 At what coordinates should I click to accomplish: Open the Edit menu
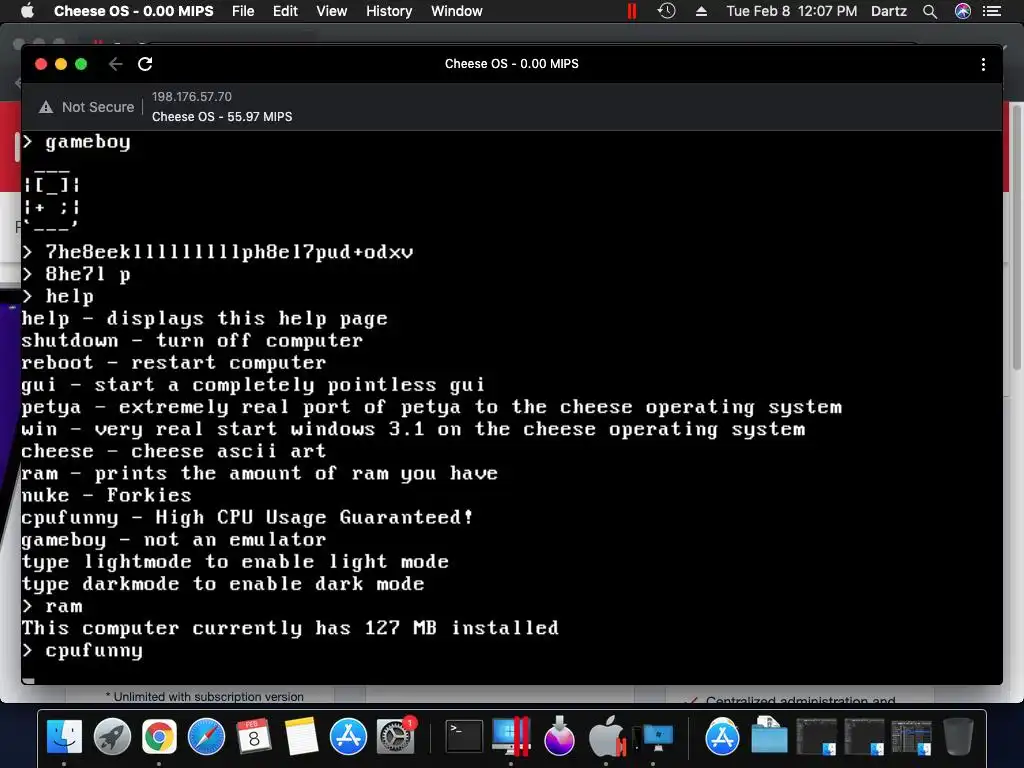285,11
